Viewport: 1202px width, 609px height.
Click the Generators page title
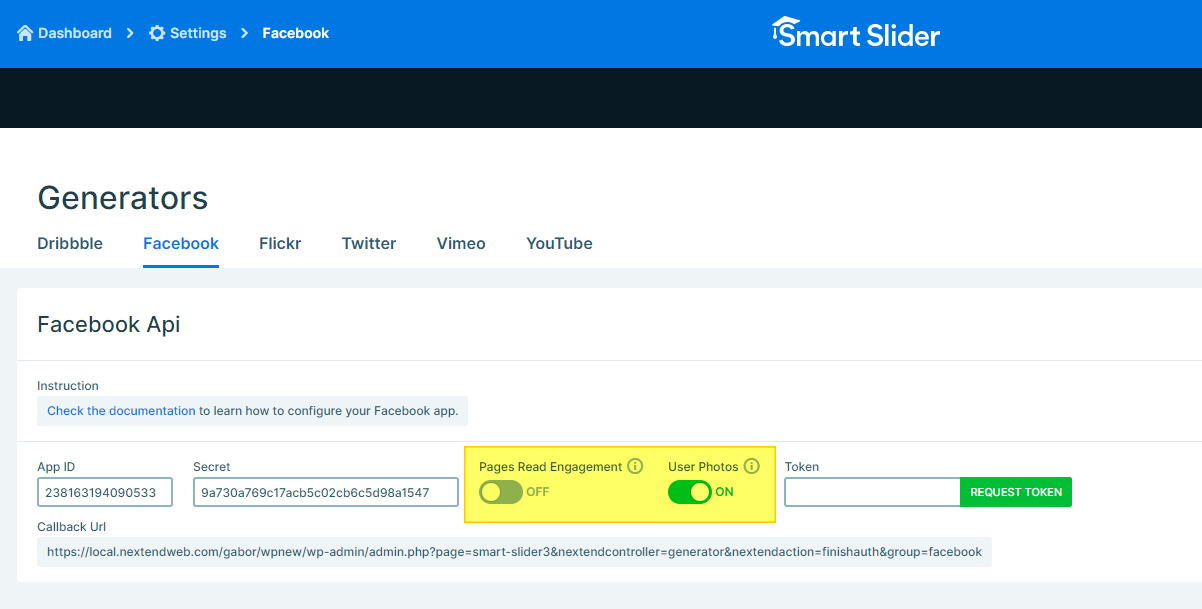tap(123, 198)
